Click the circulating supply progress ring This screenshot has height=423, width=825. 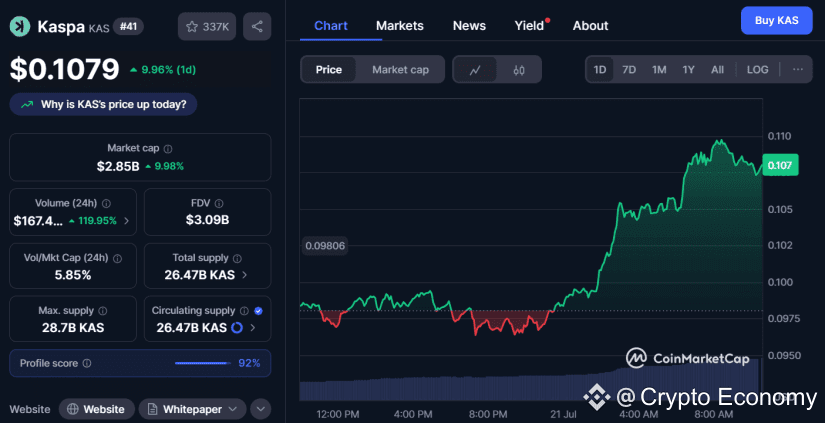[x=237, y=328]
